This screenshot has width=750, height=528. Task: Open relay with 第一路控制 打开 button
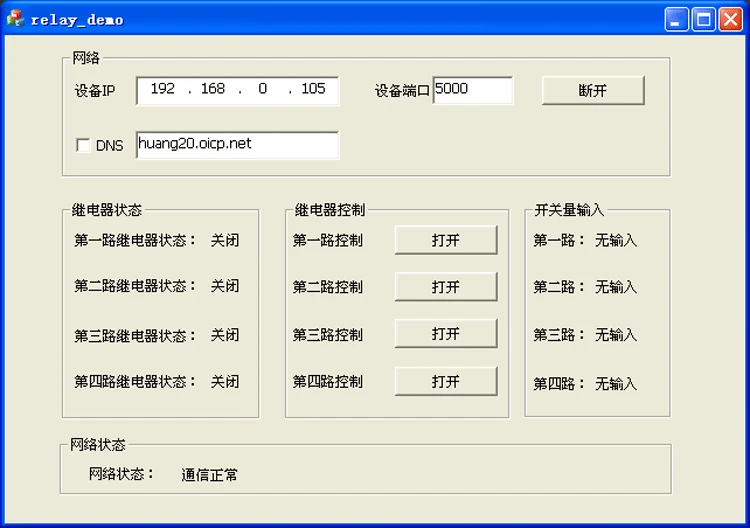(446, 240)
